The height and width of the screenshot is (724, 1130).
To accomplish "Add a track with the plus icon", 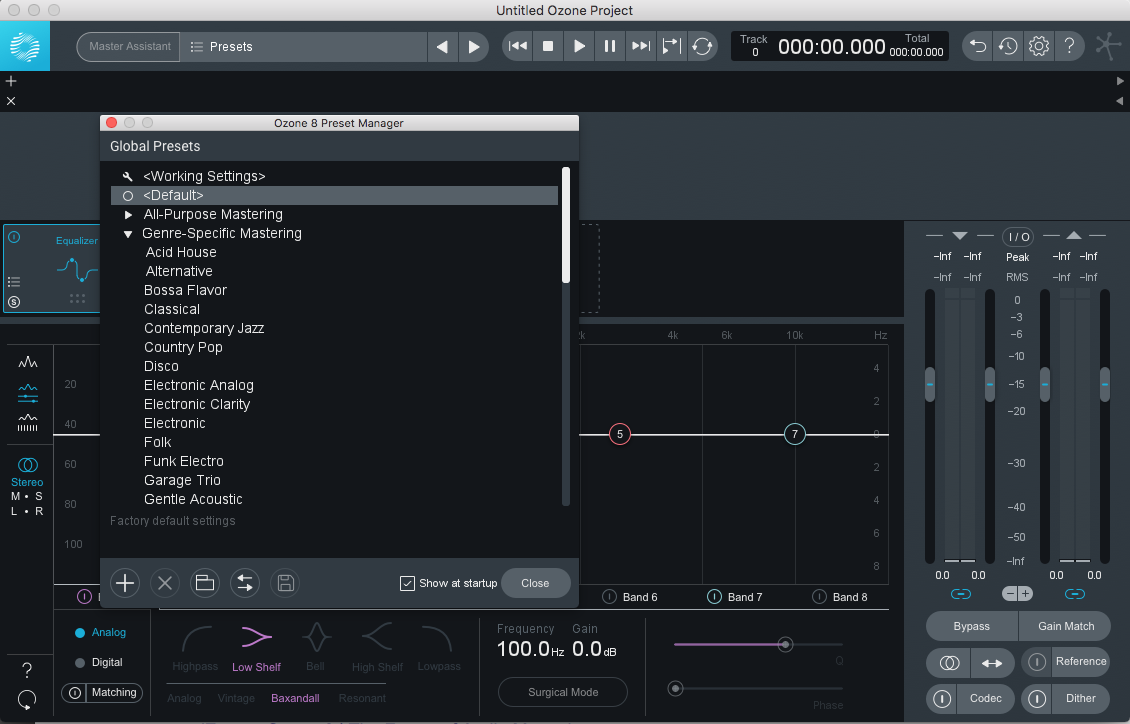I will pos(11,81).
